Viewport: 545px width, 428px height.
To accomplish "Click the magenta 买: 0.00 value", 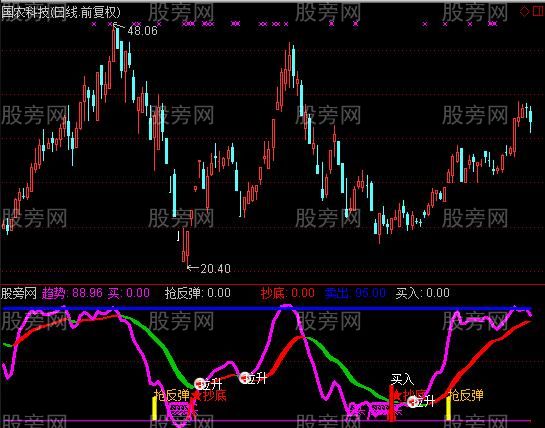I will (129, 293).
